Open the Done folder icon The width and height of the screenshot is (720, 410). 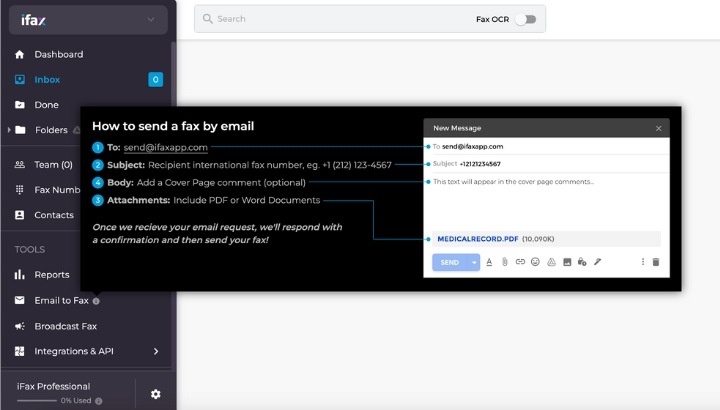point(19,105)
